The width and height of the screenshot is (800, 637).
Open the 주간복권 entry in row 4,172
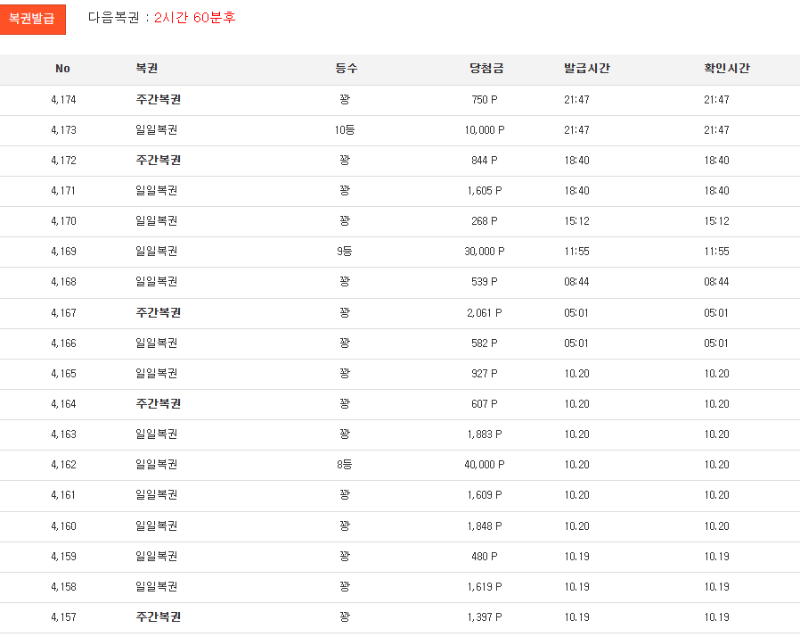pyautogui.click(x=157, y=161)
